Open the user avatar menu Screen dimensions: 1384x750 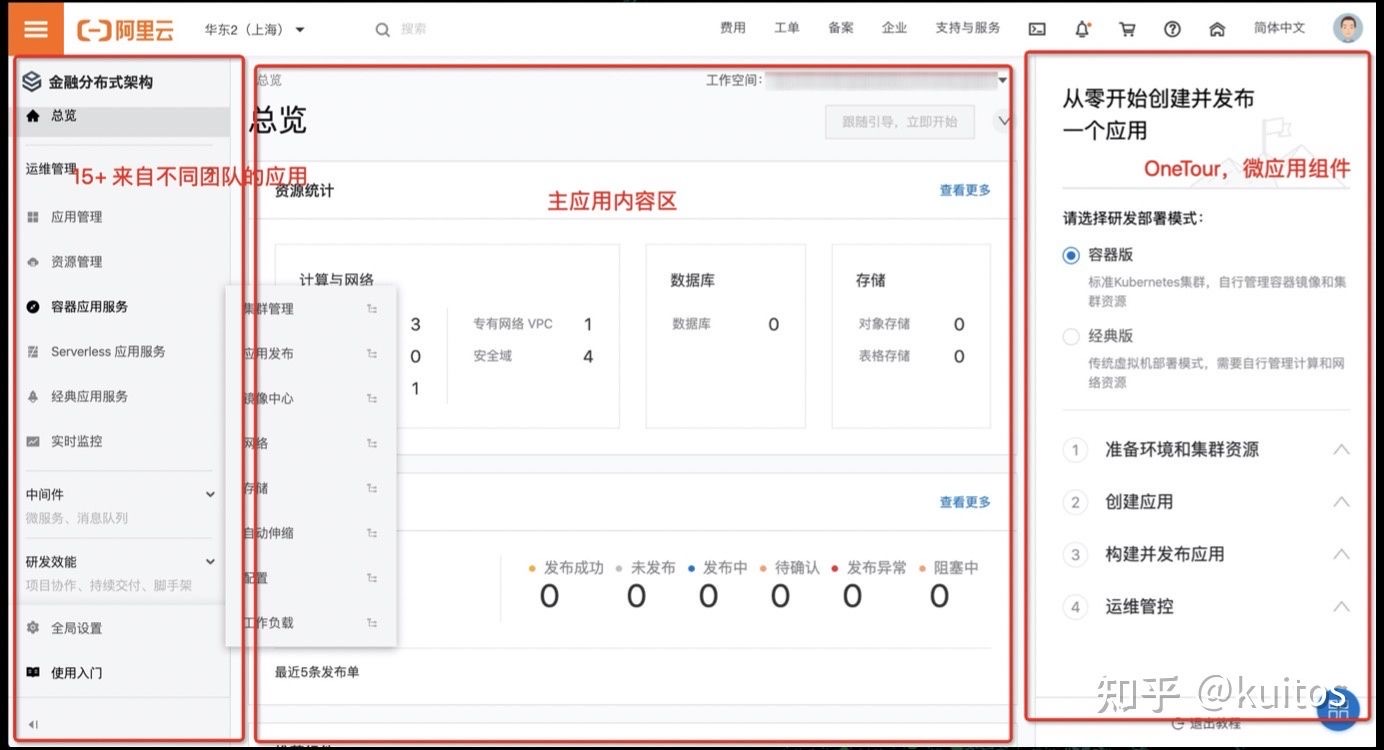point(1347,28)
